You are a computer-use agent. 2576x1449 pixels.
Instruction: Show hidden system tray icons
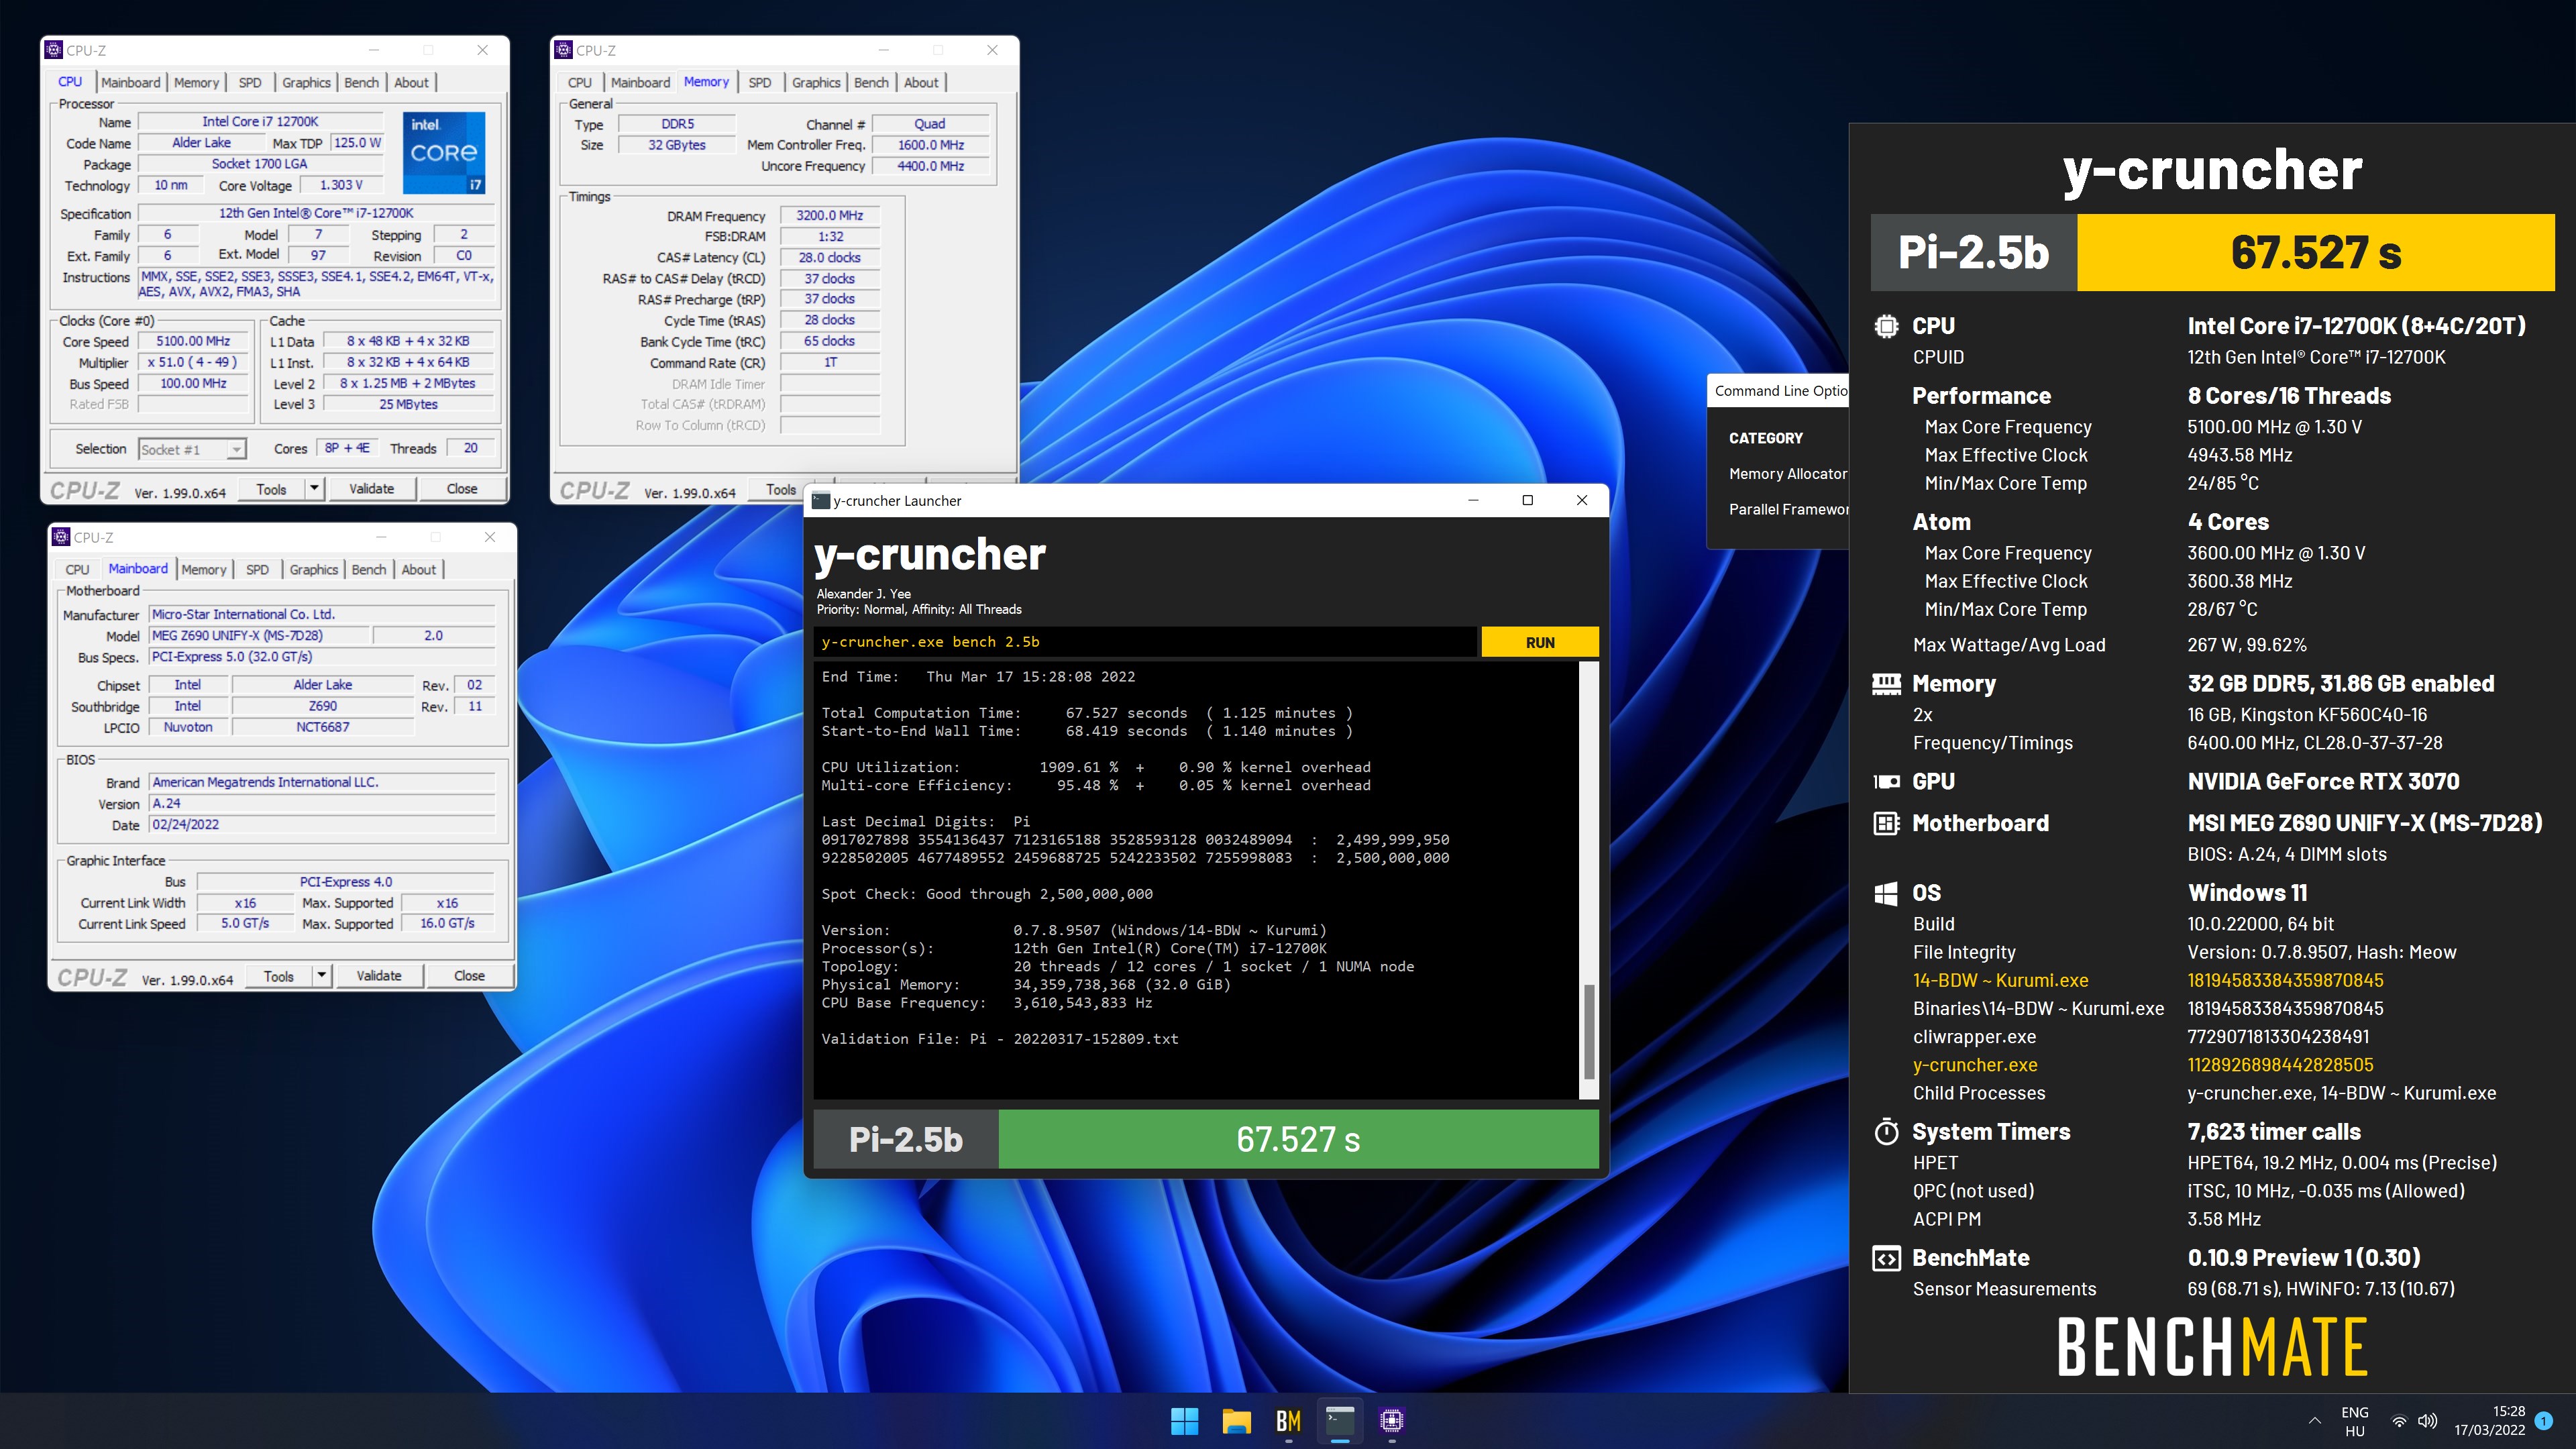pos(2314,1421)
